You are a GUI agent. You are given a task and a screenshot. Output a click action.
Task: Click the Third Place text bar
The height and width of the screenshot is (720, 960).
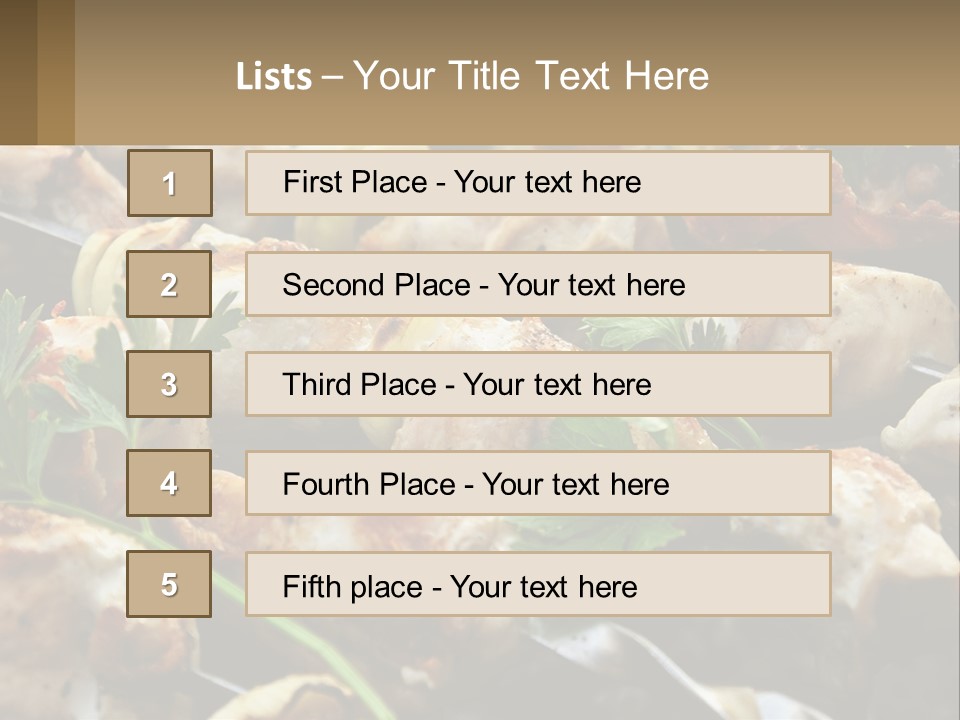click(538, 384)
